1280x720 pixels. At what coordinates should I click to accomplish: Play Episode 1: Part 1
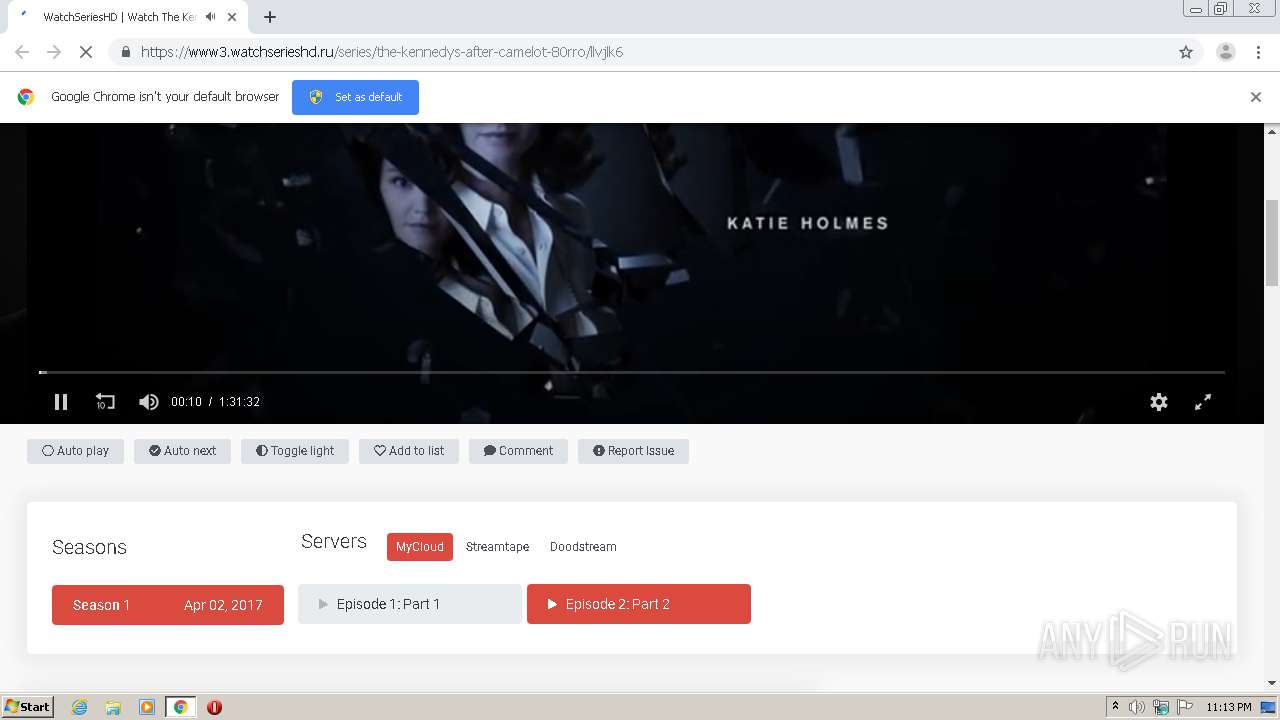pyautogui.click(x=410, y=604)
